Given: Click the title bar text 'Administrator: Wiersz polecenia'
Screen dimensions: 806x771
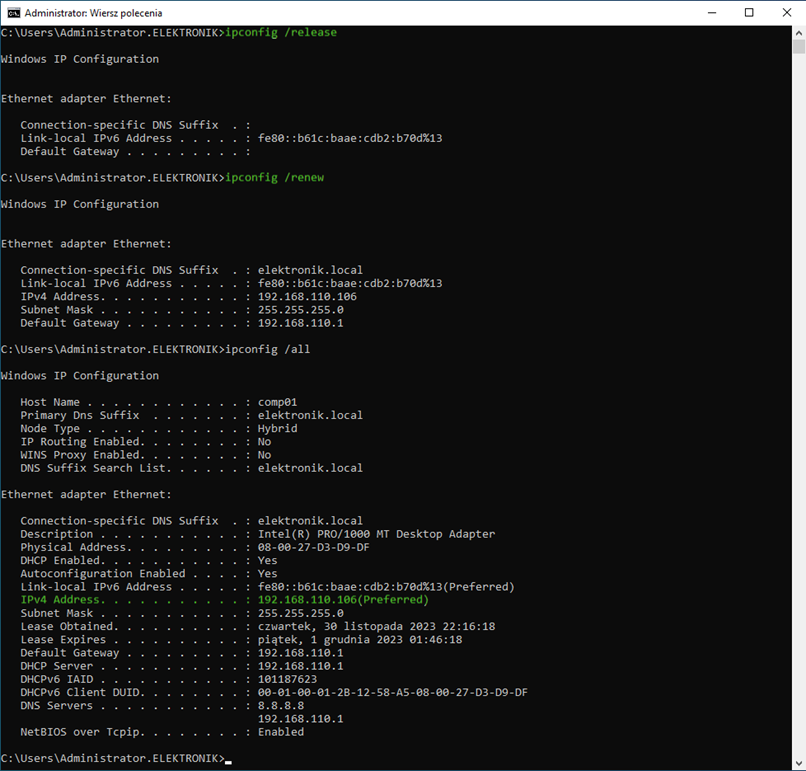Looking at the screenshot, I should coord(93,13).
